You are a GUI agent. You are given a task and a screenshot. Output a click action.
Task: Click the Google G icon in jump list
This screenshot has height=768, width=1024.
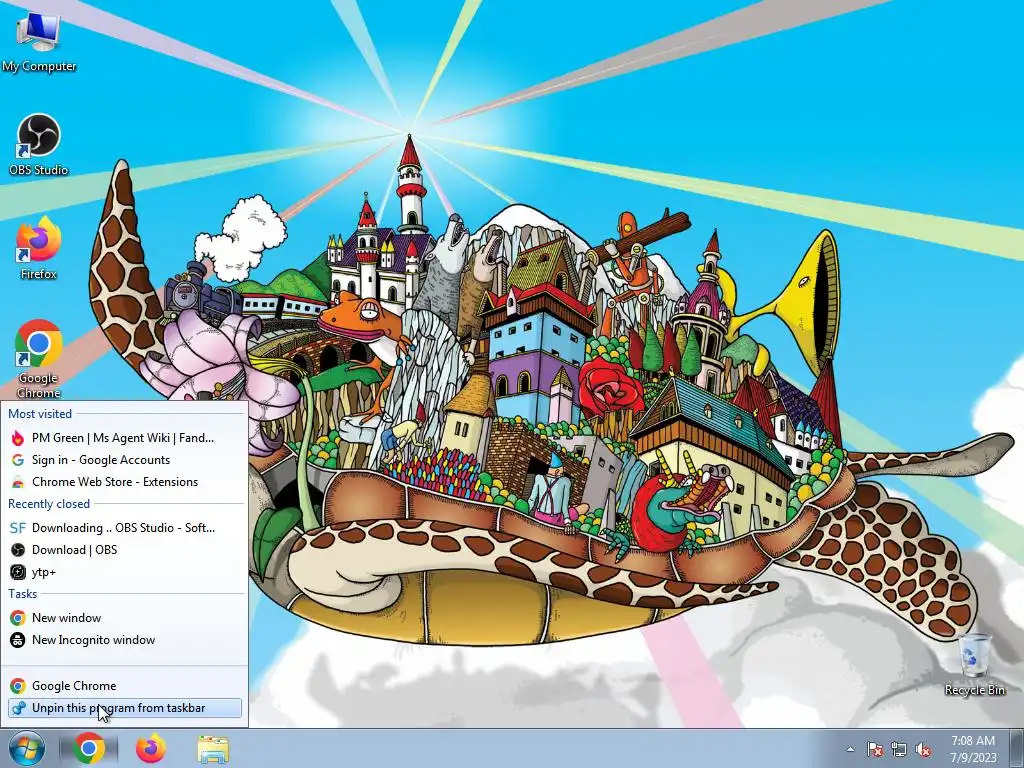click(18, 460)
